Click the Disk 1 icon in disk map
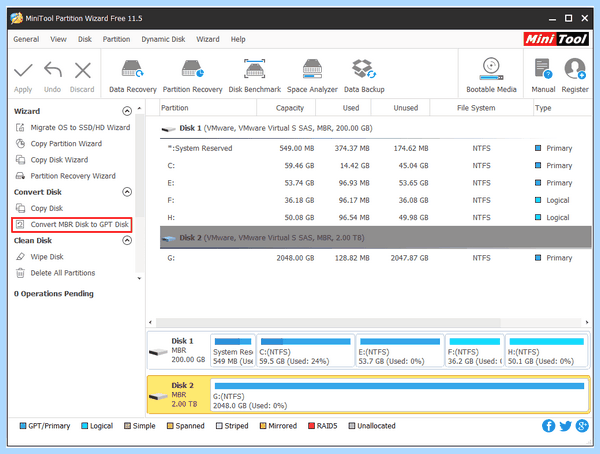This screenshot has width=600, height=454. coord(158,351)
